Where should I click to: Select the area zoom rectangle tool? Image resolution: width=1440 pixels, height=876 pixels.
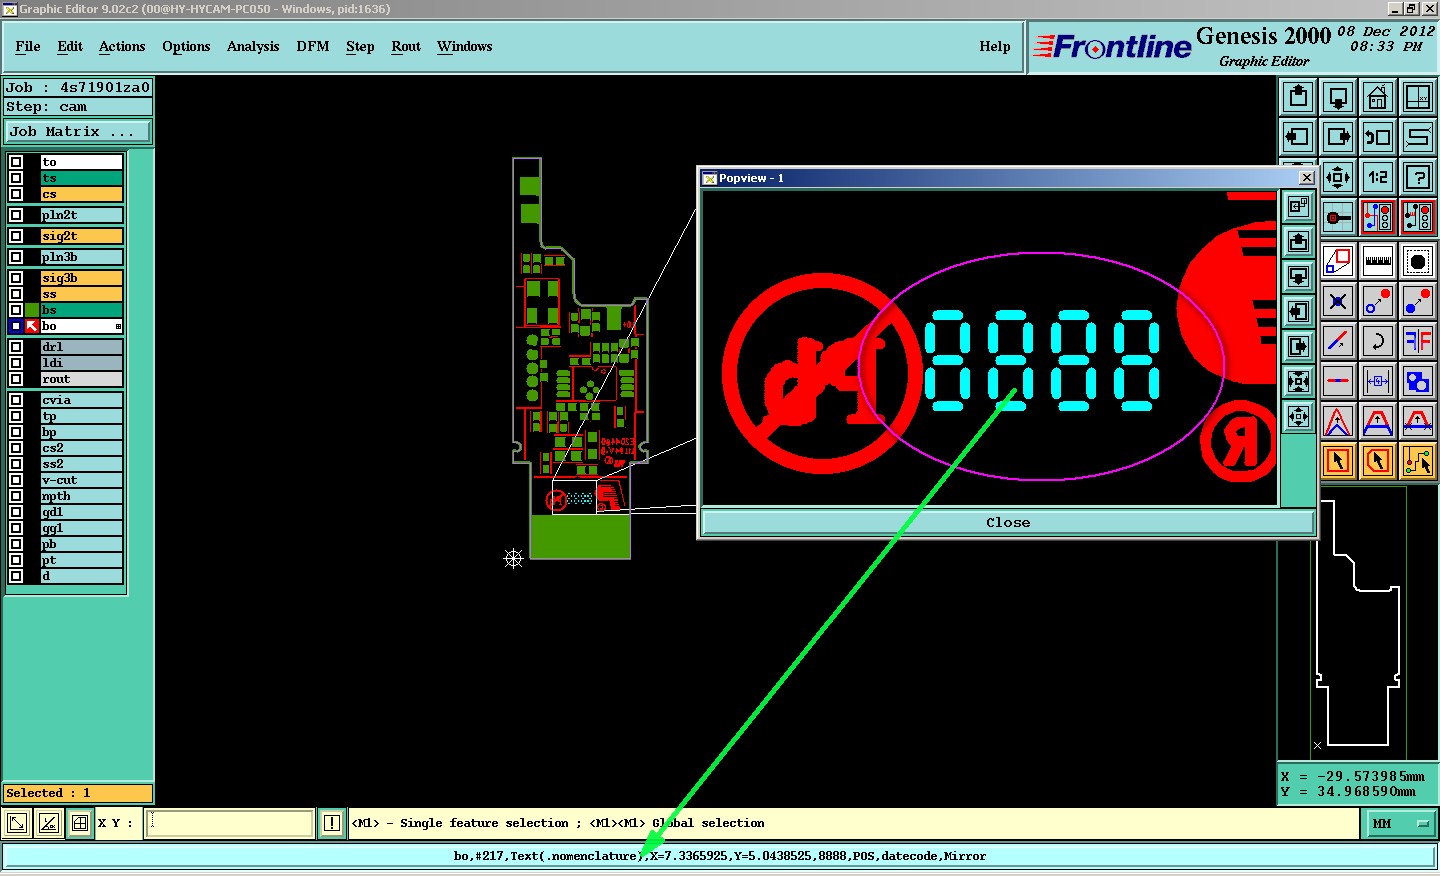coord(1338,261)
